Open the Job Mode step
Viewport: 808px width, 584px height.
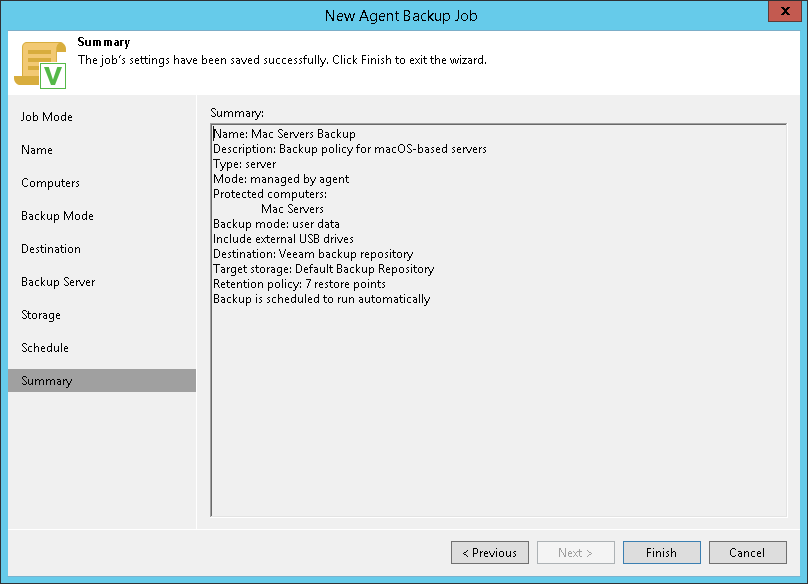(x=47, y=117)
